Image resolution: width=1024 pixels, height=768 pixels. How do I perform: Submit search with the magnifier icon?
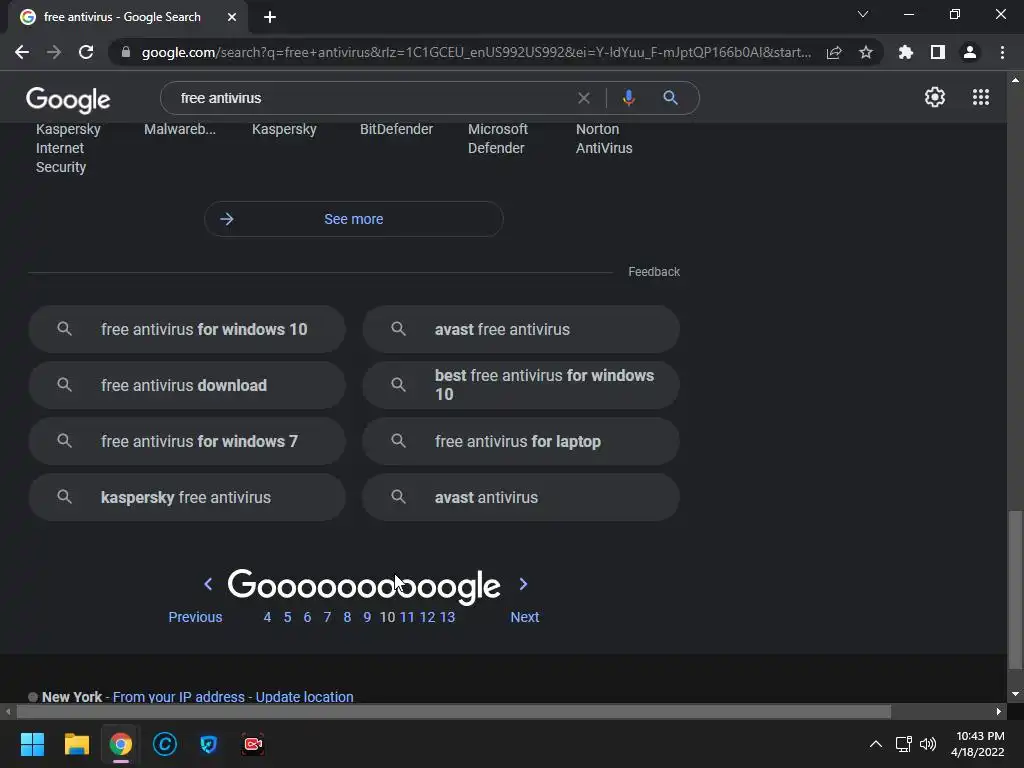670,98
